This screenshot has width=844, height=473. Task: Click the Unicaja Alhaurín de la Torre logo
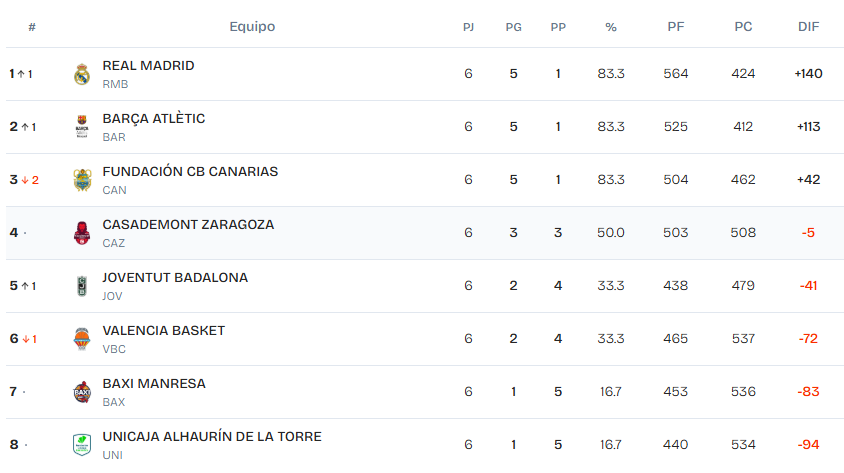pos(82,444)
